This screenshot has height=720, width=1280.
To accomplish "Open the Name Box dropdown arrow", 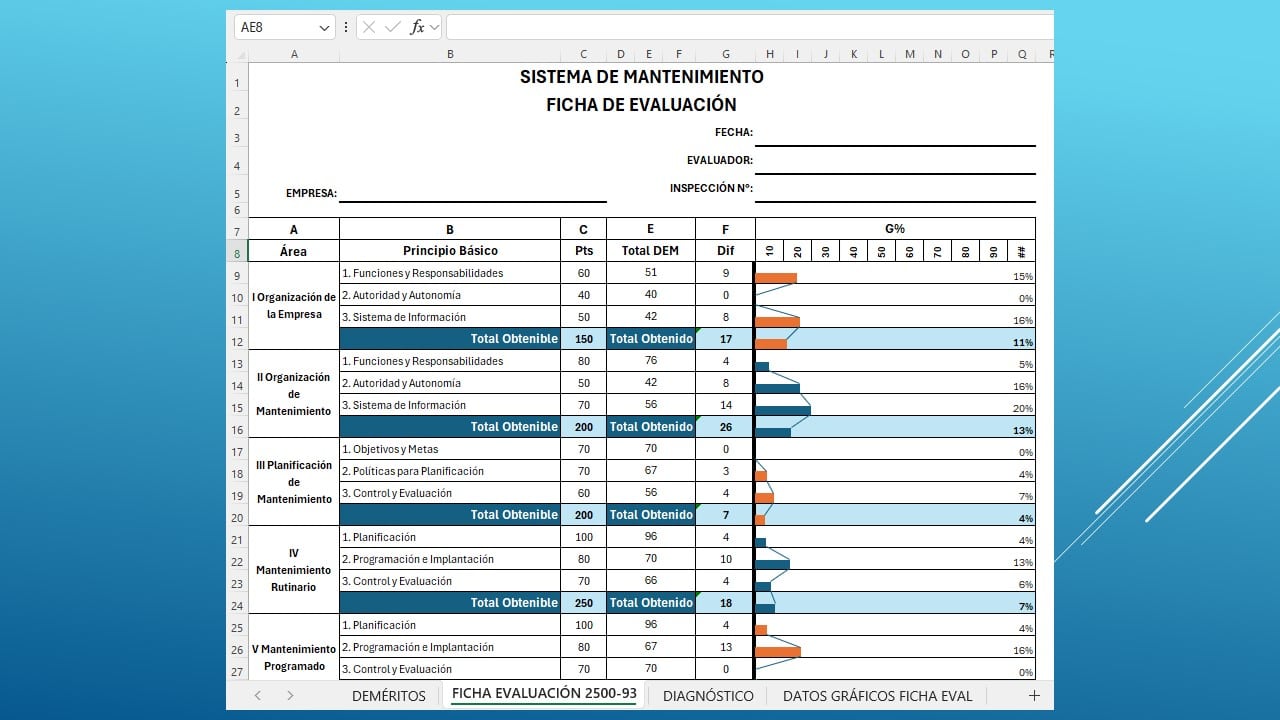I will 325,26.
